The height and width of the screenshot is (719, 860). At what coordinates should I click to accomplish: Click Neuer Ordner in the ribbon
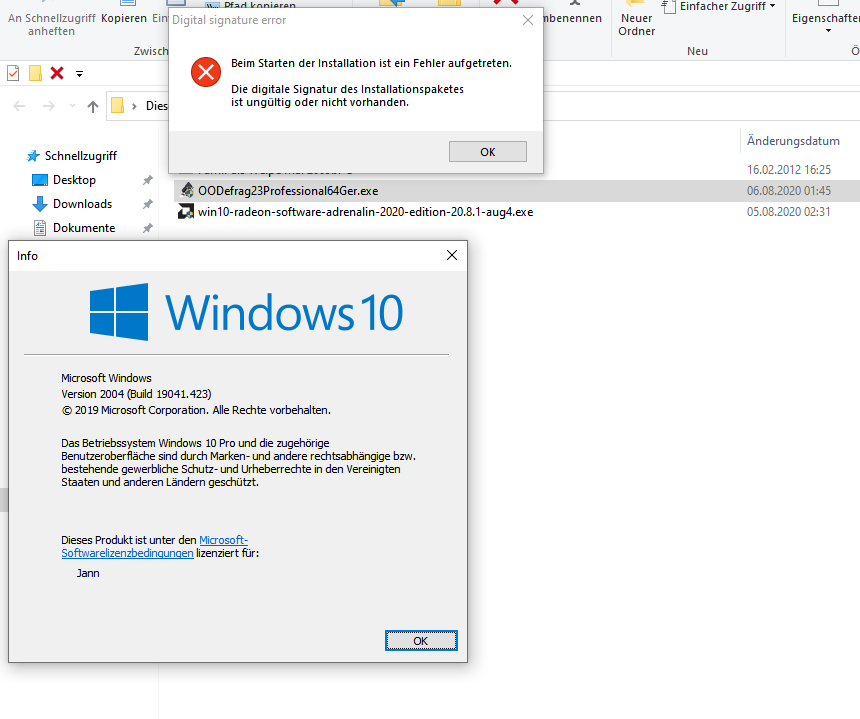point(636,25)
